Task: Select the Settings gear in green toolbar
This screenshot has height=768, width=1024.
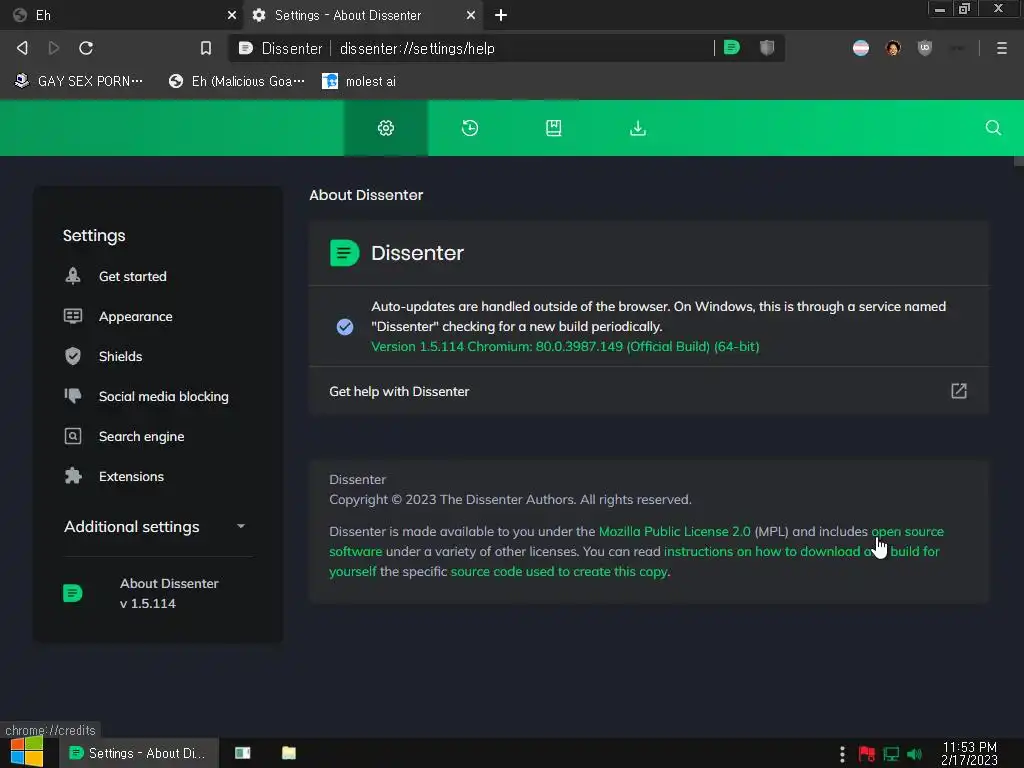Action: click(x=386, y=128)
